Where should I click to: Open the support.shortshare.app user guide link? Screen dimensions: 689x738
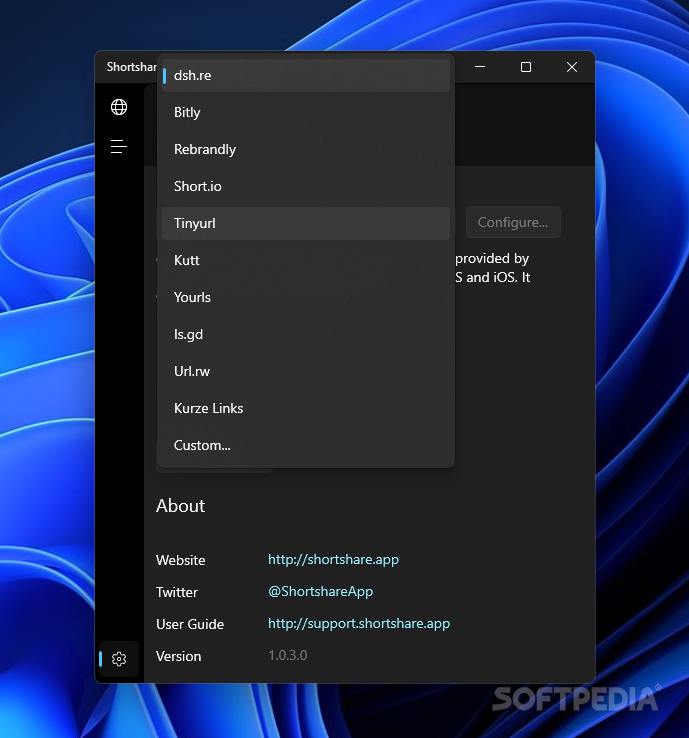pyautogui.click(x=359, y=623)
